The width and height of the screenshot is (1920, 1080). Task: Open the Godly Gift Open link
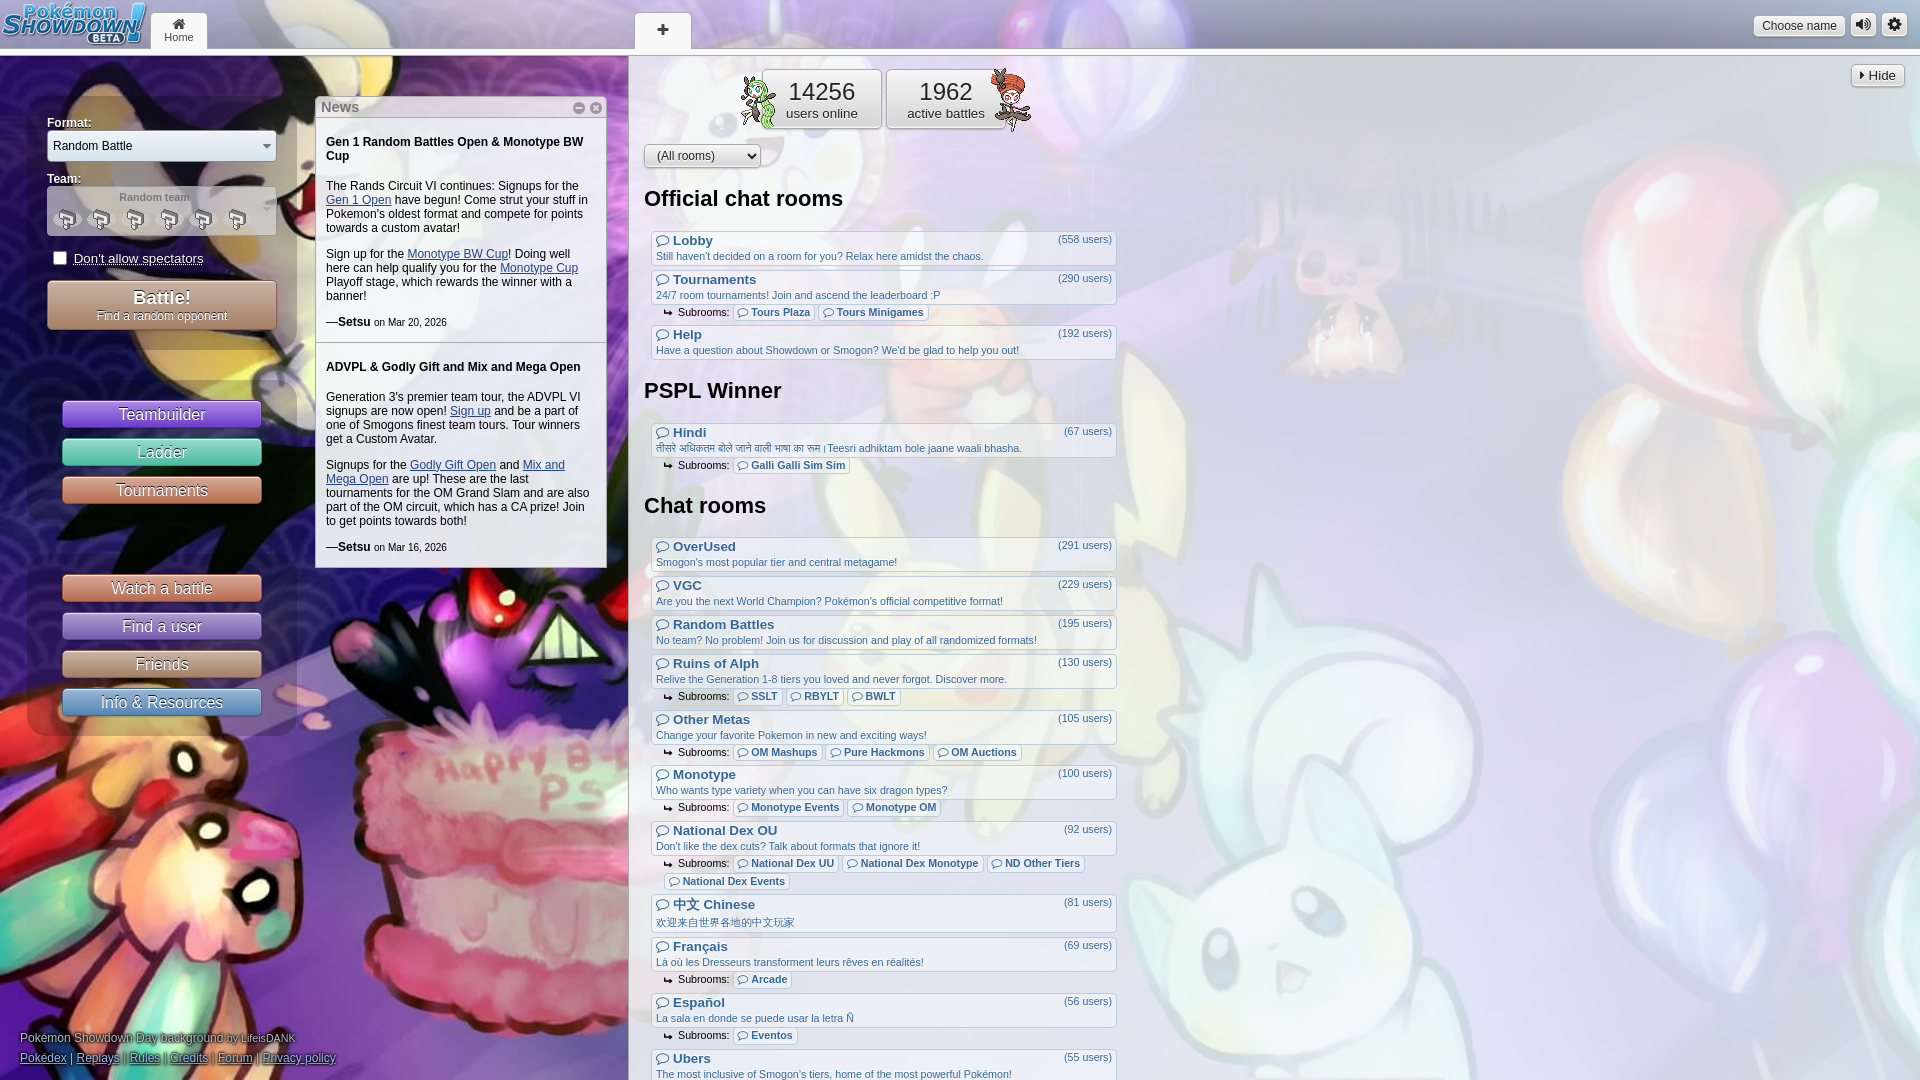point(453,465)
